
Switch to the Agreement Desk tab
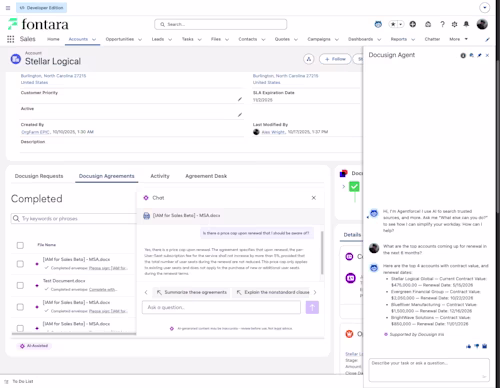(x=206, y=176)
